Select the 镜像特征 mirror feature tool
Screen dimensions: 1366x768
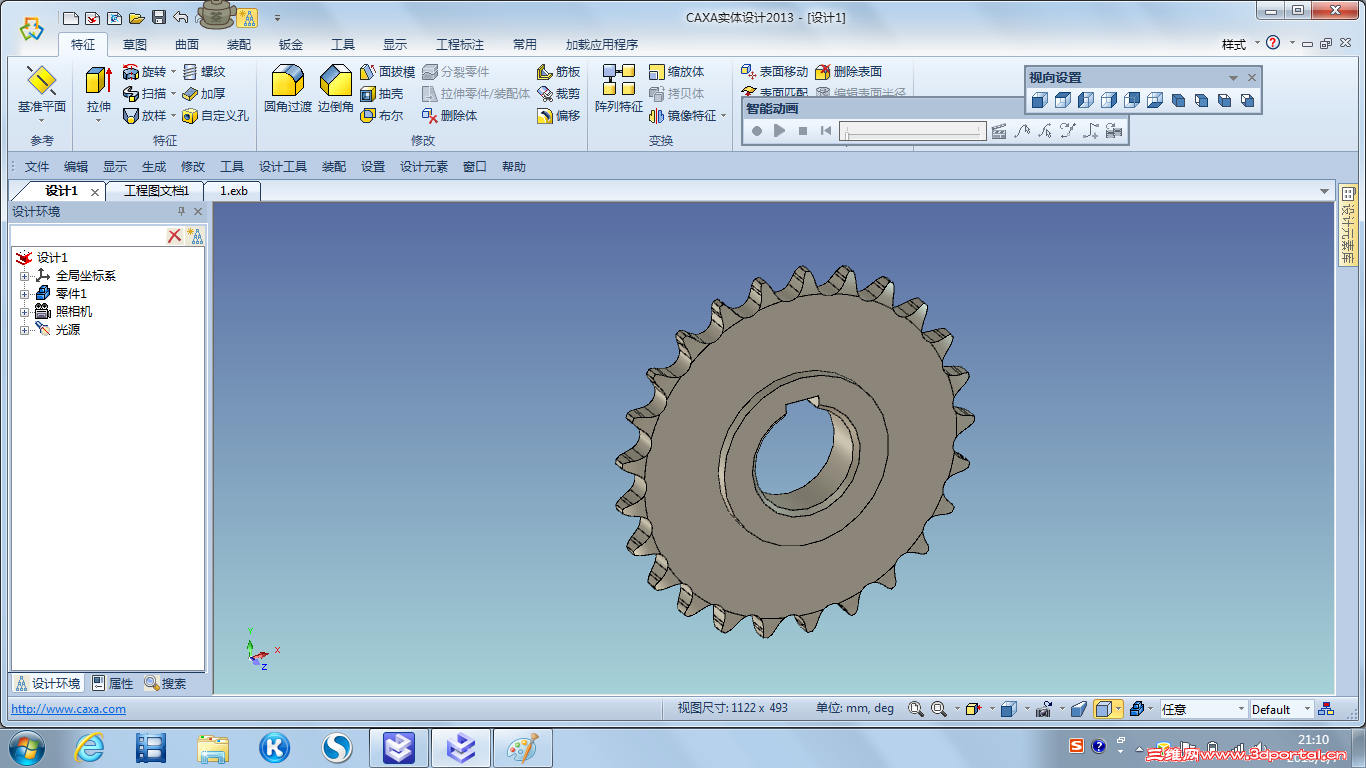(x=682, y=116)
